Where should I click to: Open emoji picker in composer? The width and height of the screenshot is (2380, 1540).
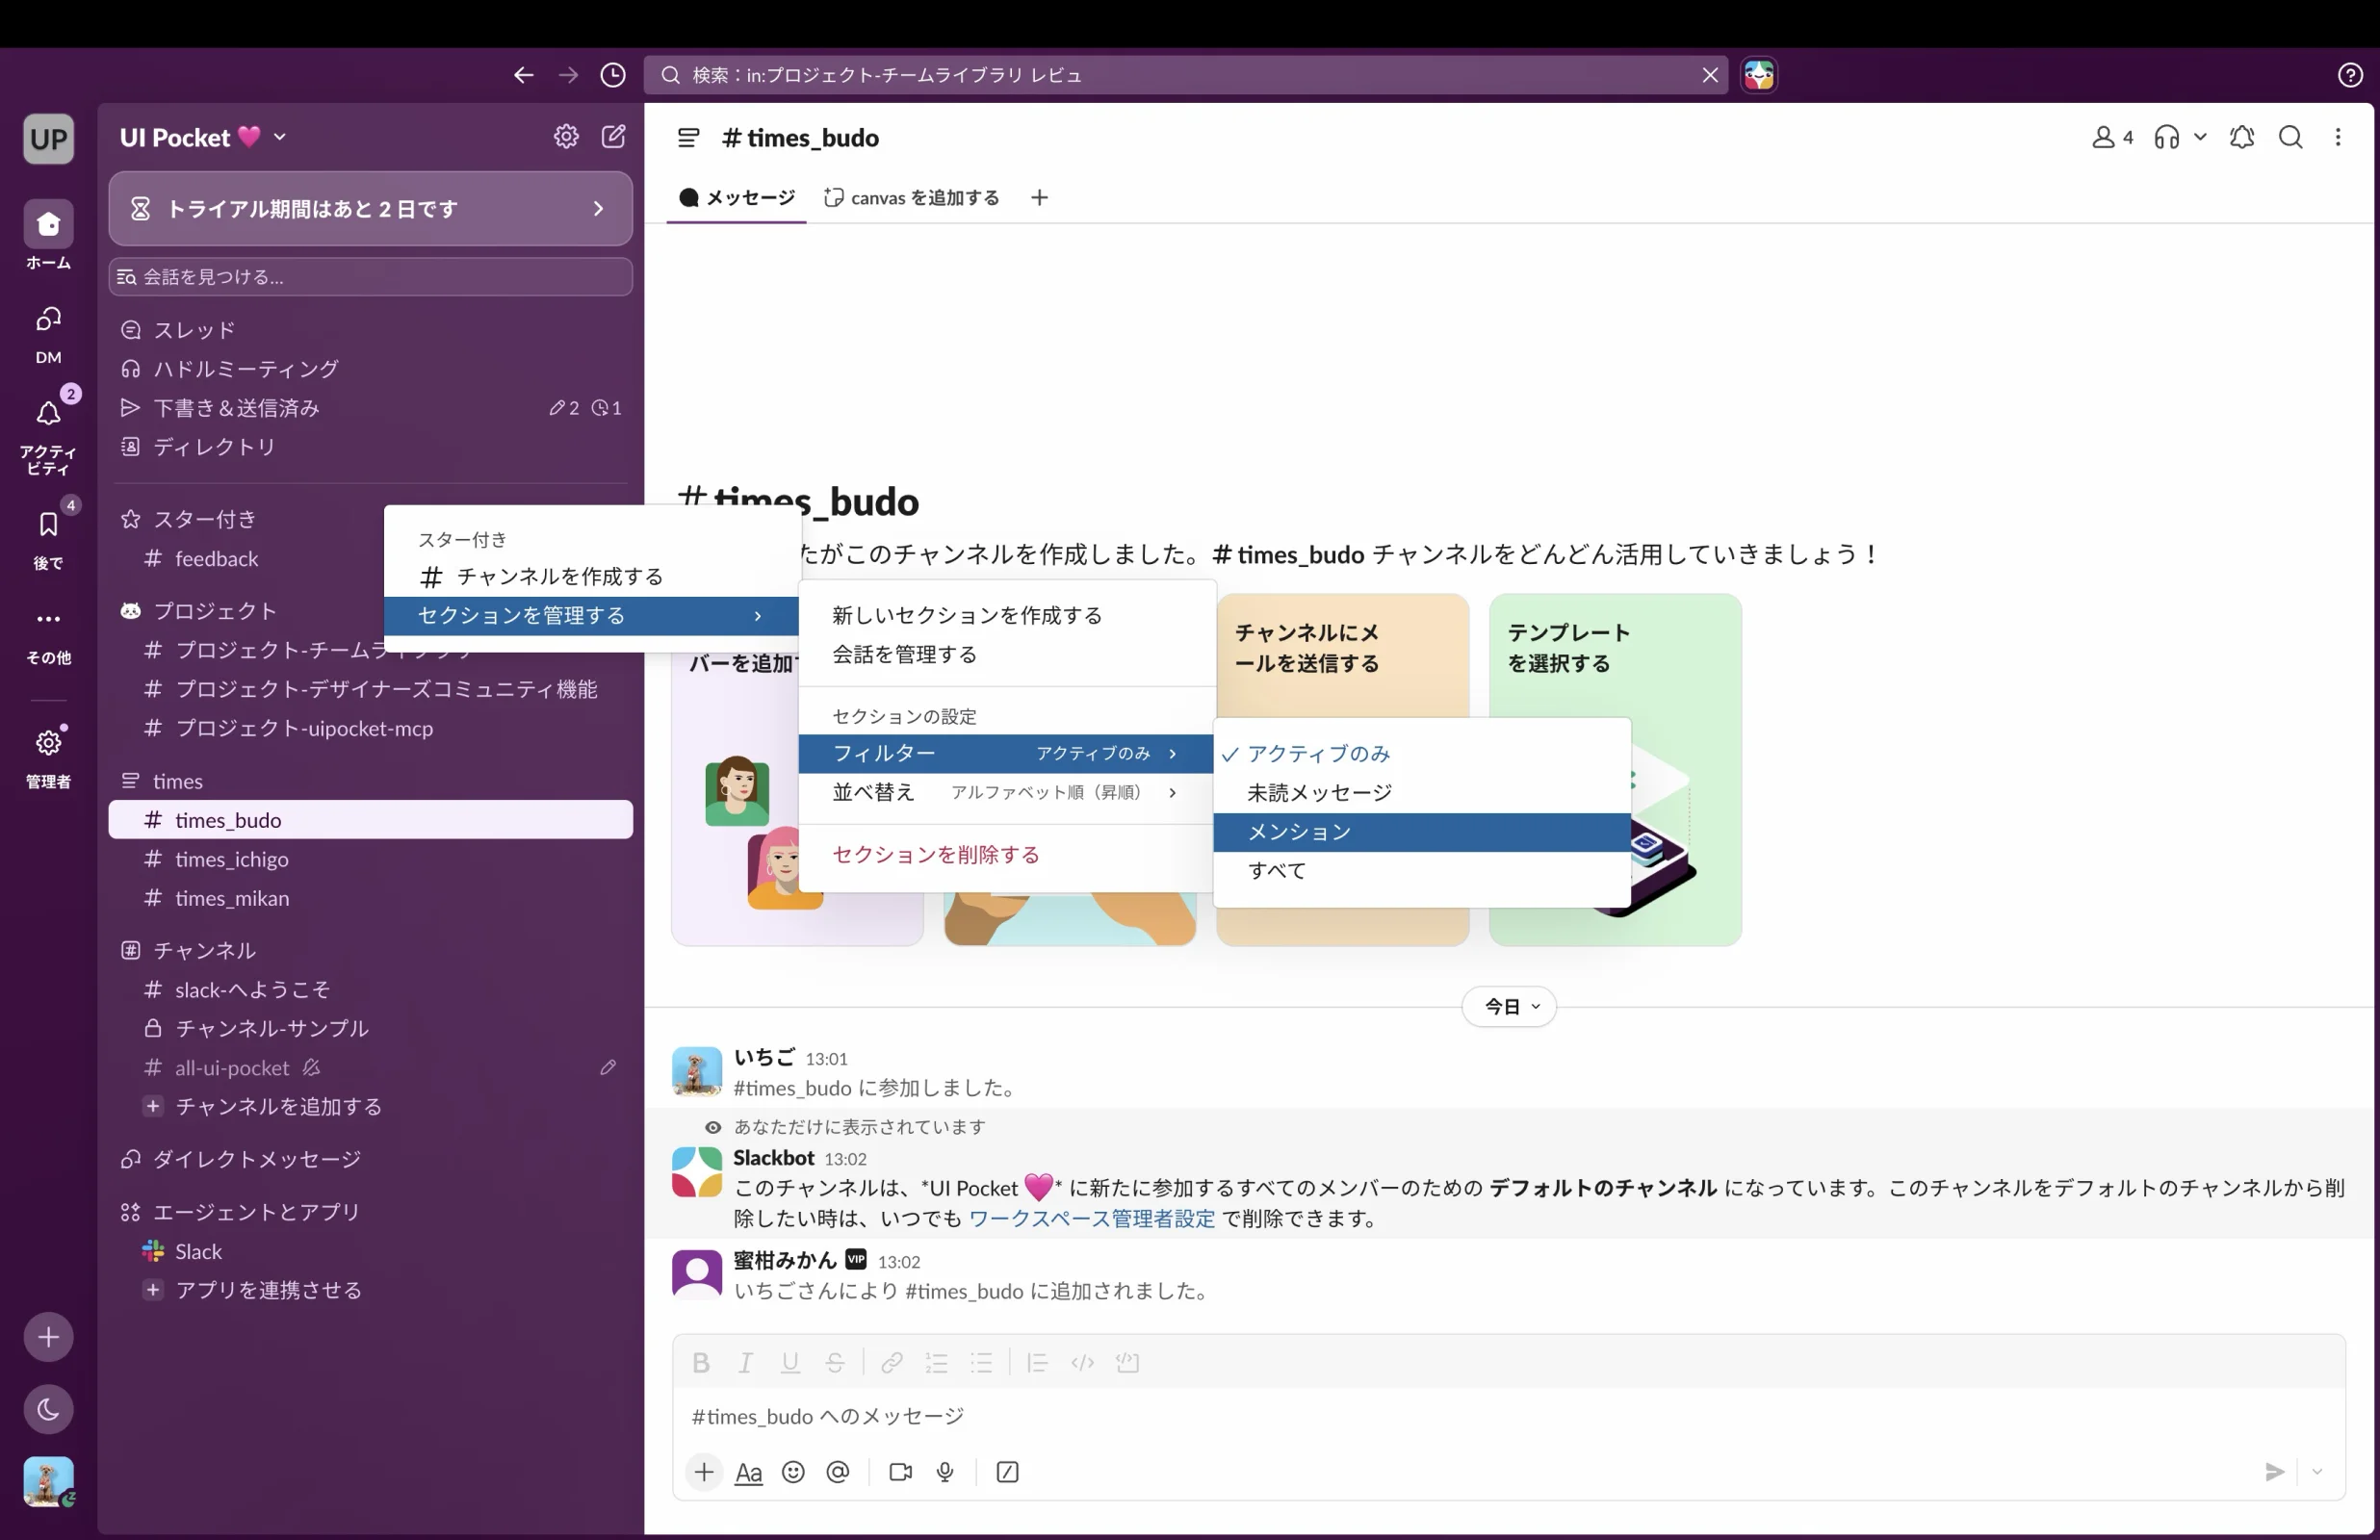coord(793,1472)
